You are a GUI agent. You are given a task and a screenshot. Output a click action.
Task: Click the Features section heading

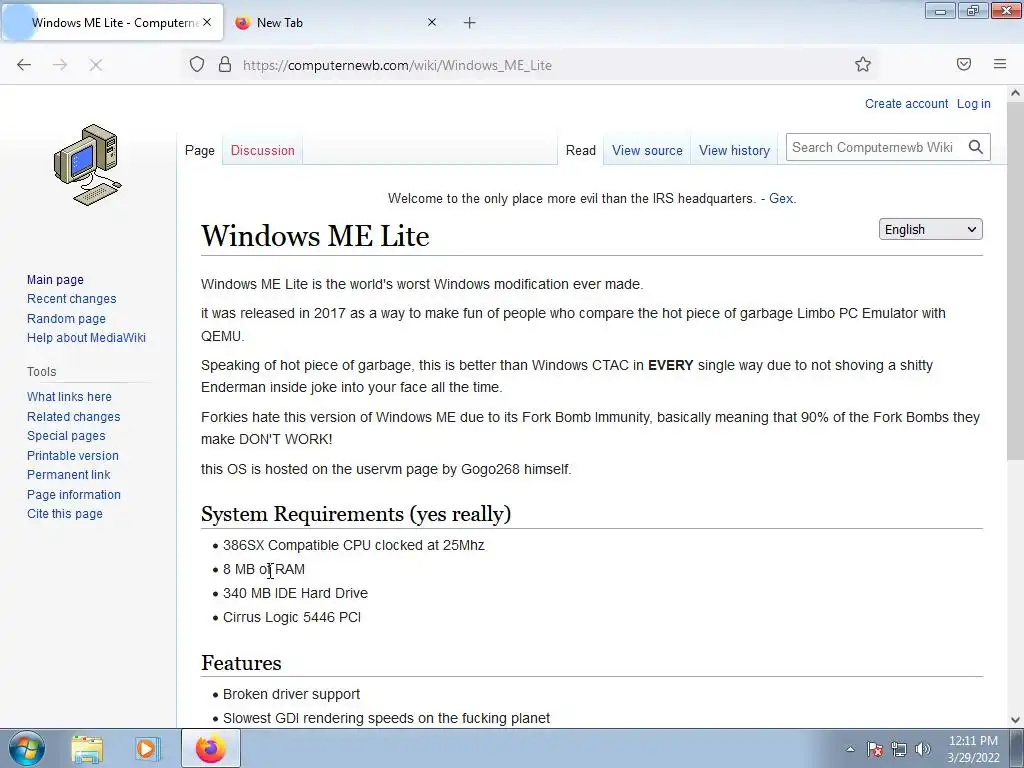point(241,663)
